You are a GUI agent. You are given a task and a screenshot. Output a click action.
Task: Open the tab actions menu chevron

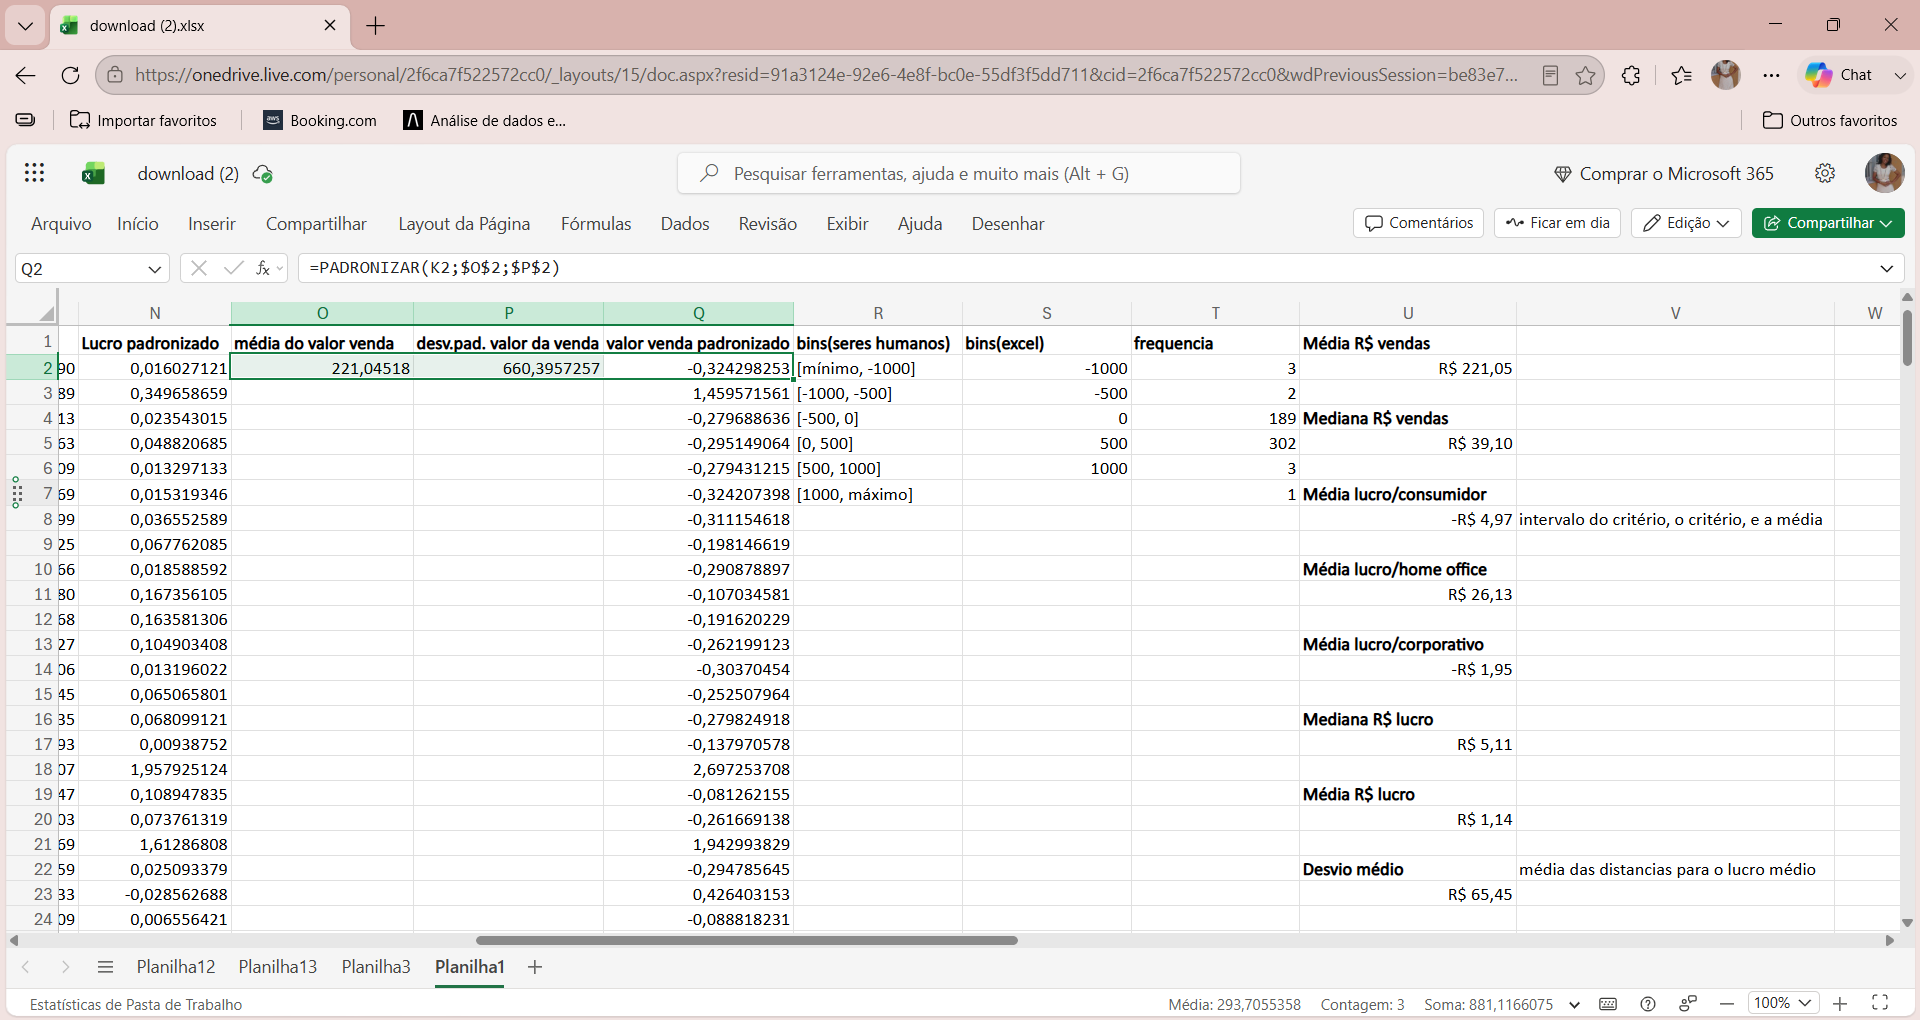25,26
